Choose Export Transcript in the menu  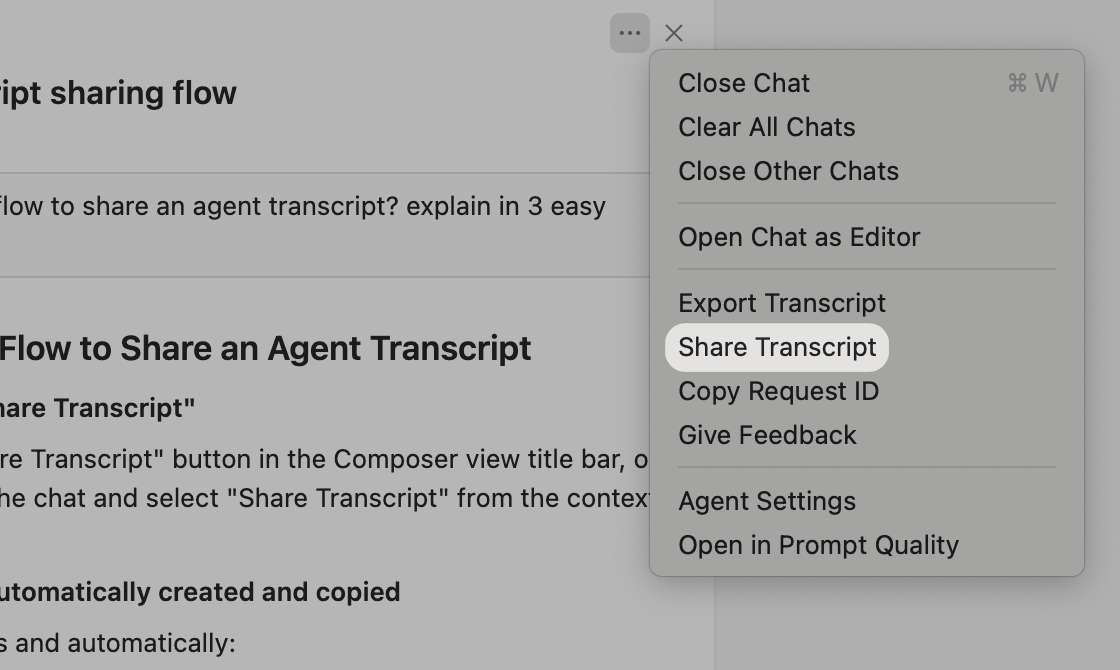coord(782,303)
